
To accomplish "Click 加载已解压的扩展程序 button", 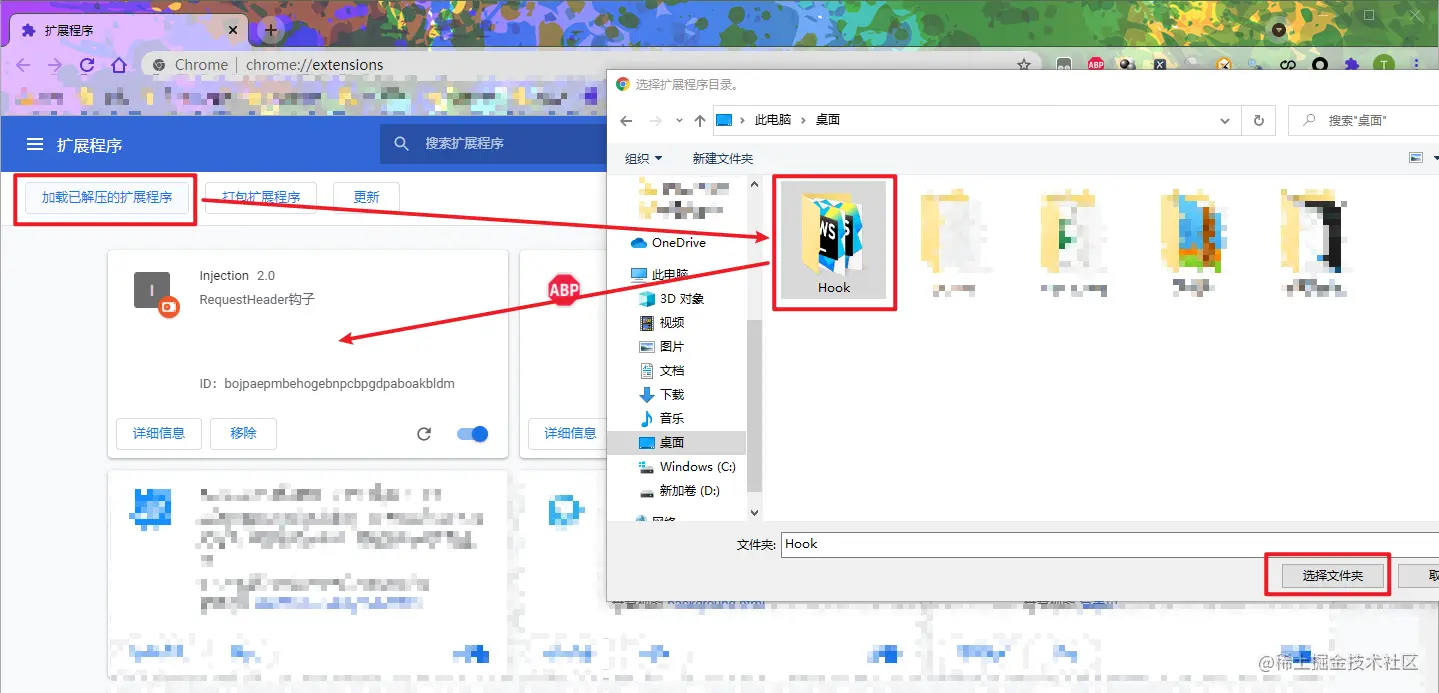I will [107, 198].
